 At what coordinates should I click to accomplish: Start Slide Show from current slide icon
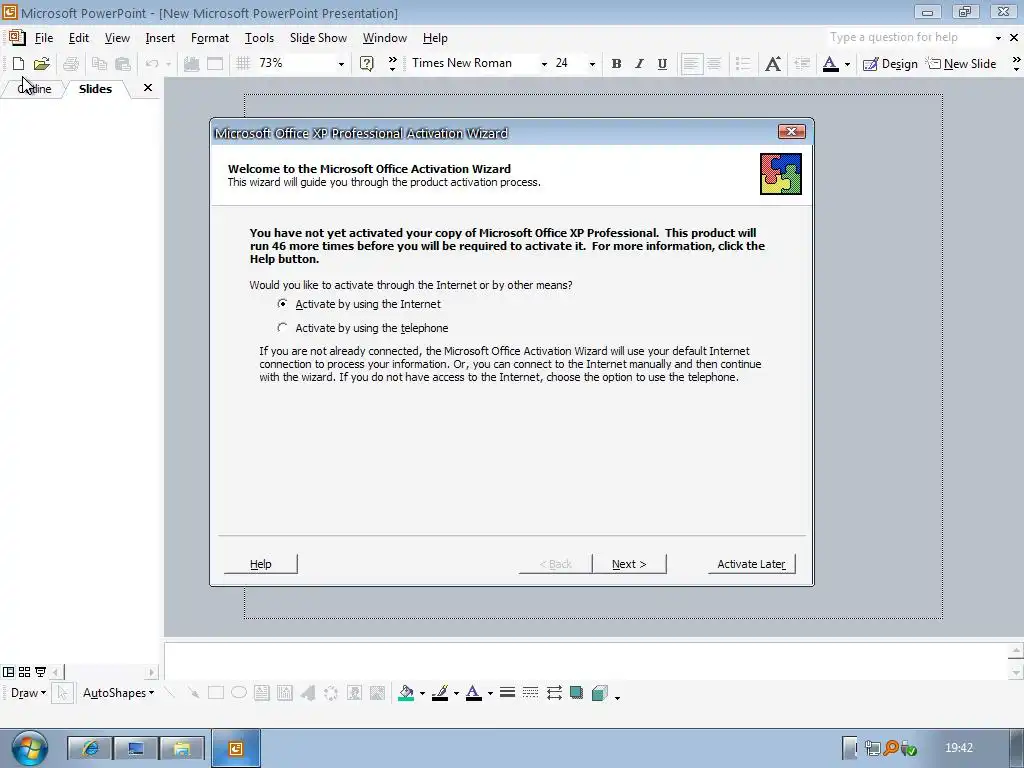pos(40,671)
